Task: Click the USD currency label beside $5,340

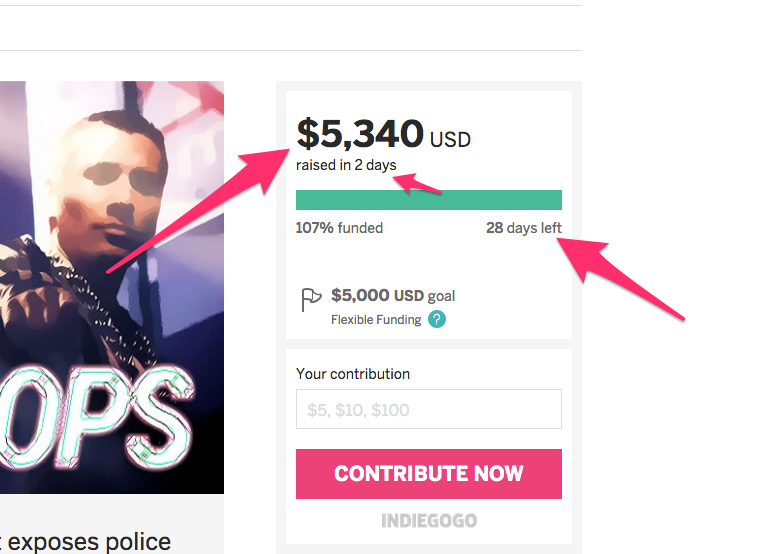Action: click(x=450, y=140)
